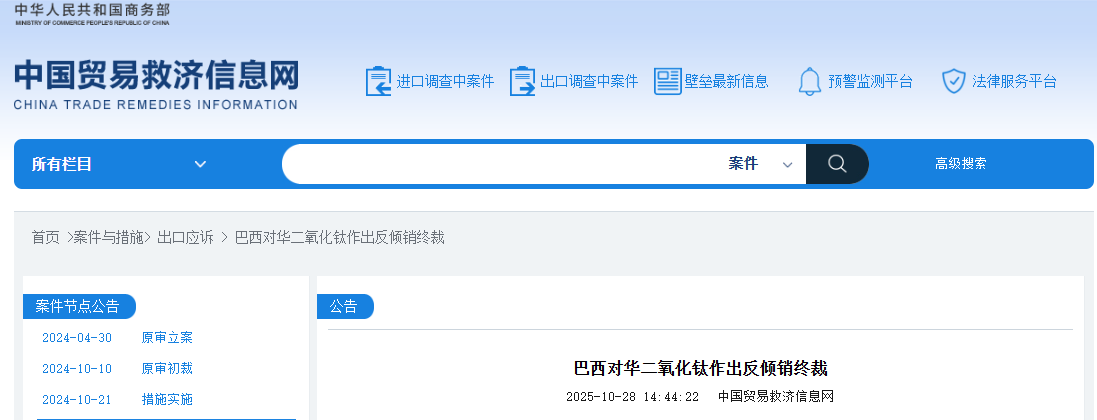Click inside the search text field
This screenshot has height=420, width=1097.
500,164
